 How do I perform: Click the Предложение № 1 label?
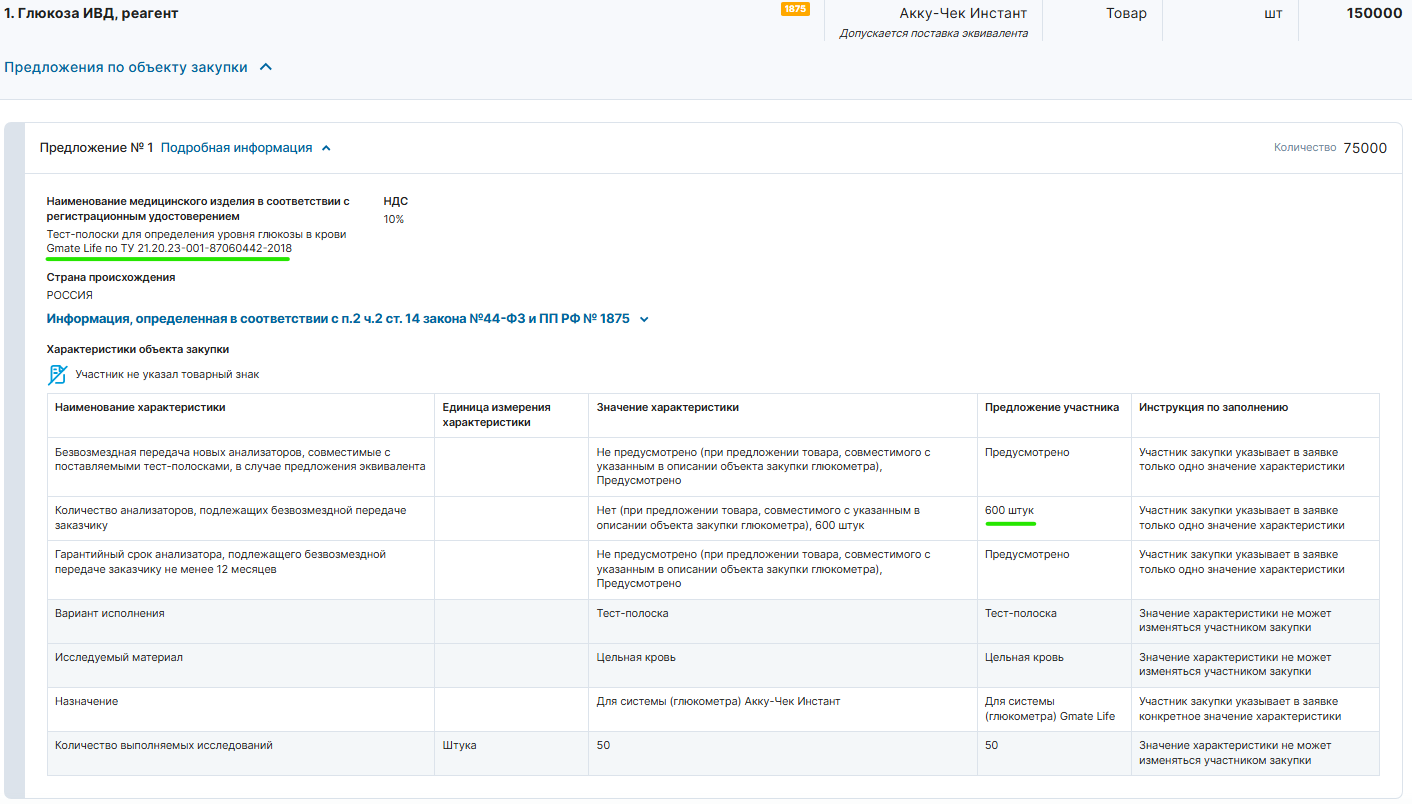[97, 148]
